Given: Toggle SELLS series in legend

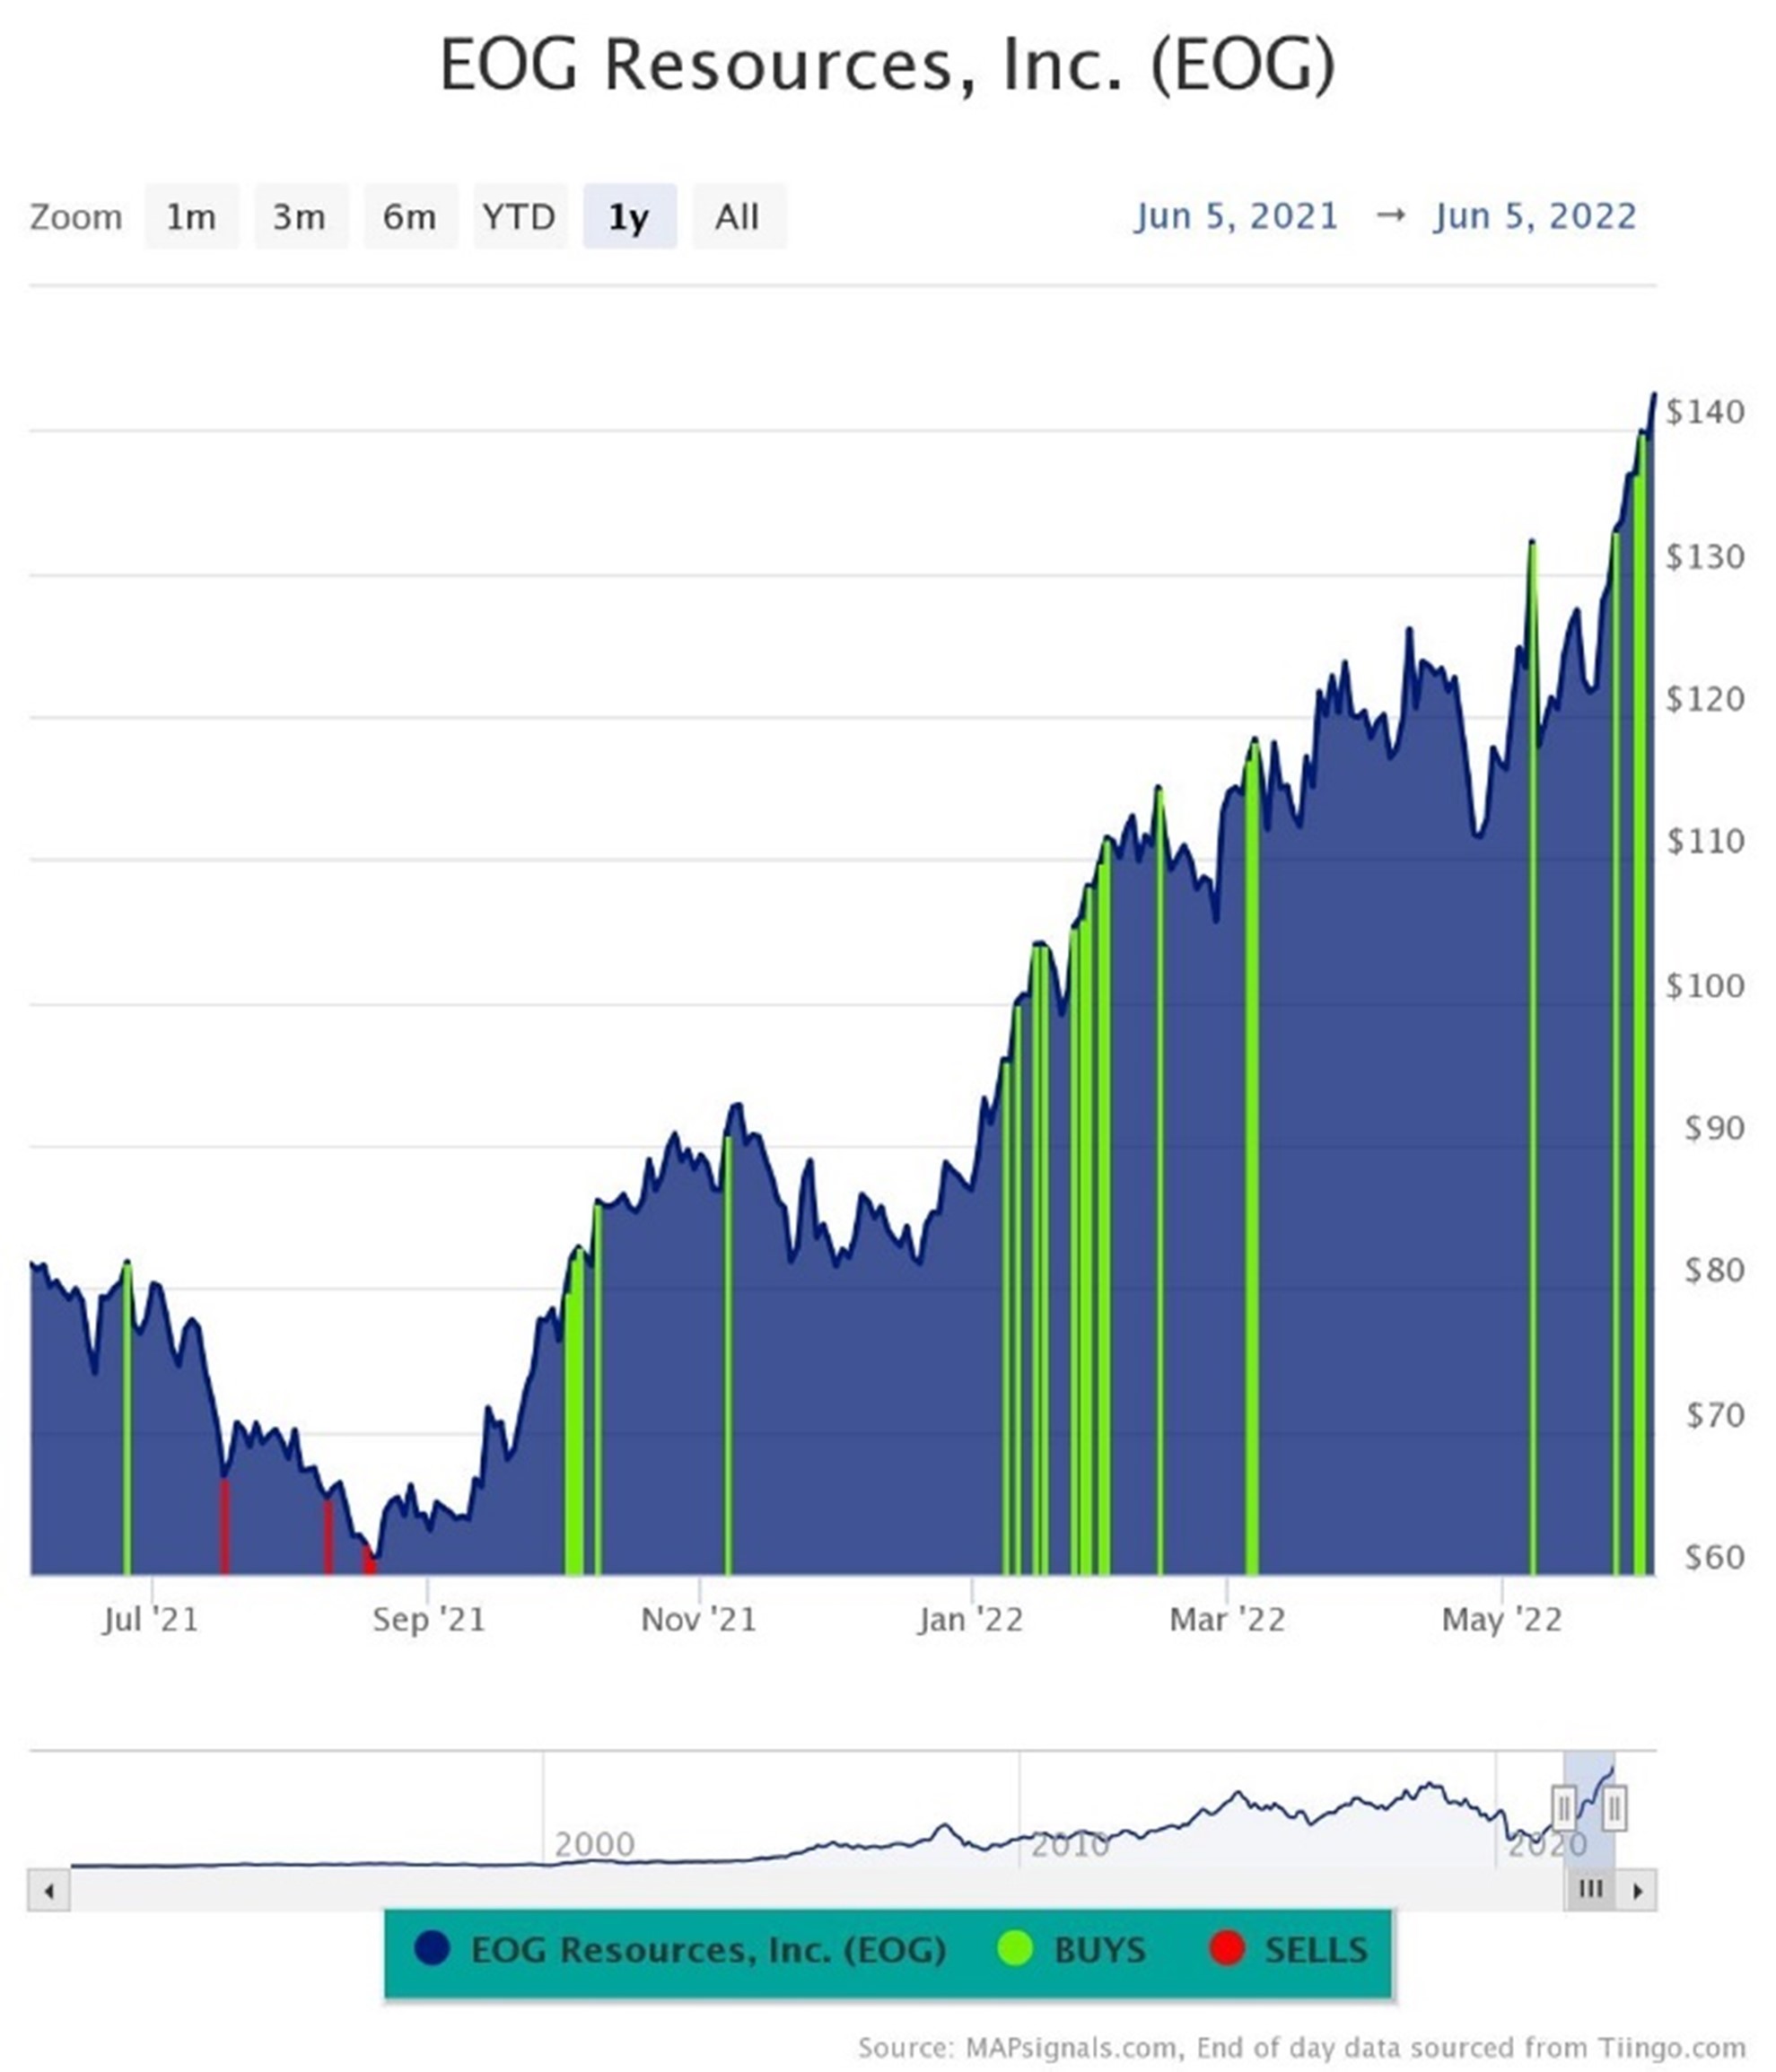Looking at the screenshot, I should (1289, 1949).
